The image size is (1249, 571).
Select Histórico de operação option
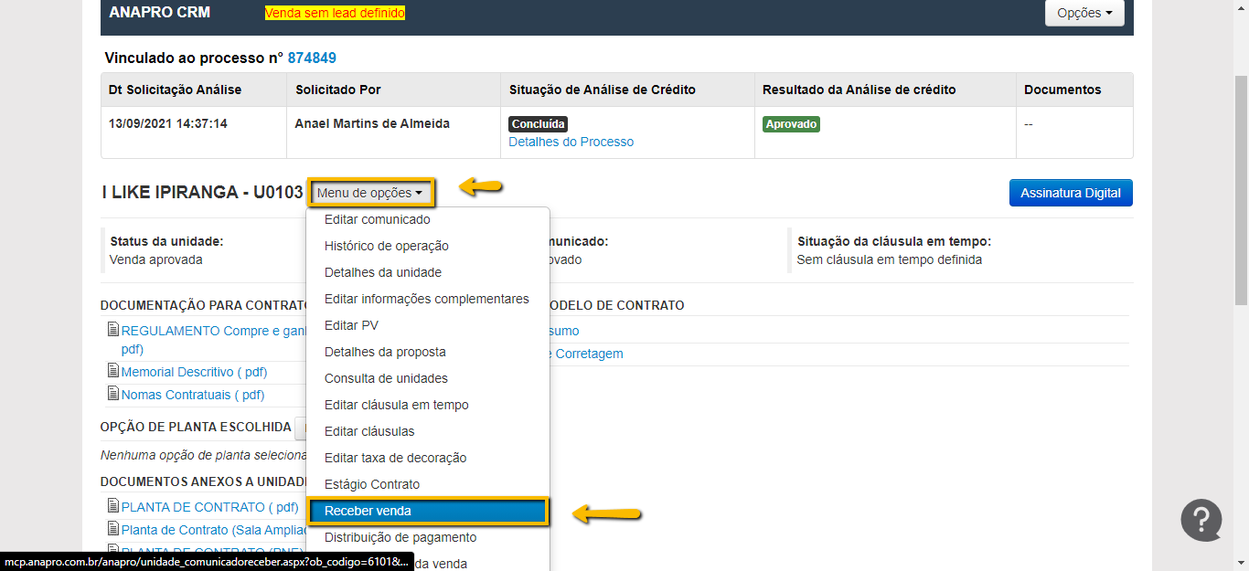(x=386, y=246)
